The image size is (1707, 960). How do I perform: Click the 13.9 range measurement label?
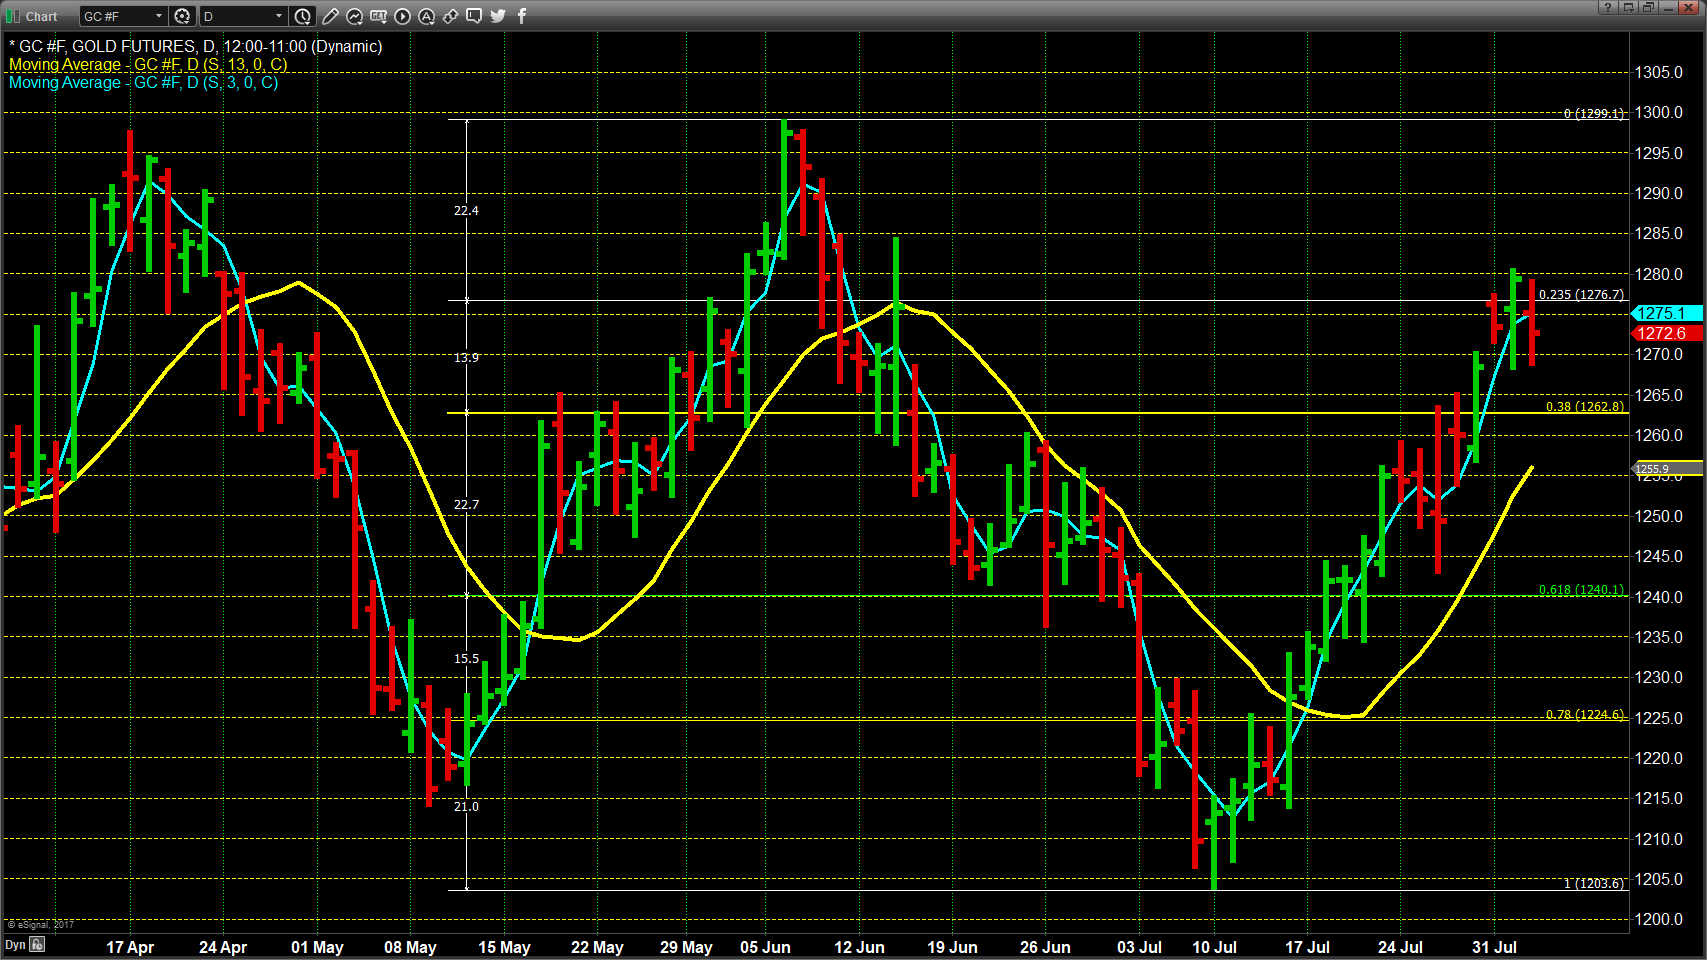click(466, 357)
